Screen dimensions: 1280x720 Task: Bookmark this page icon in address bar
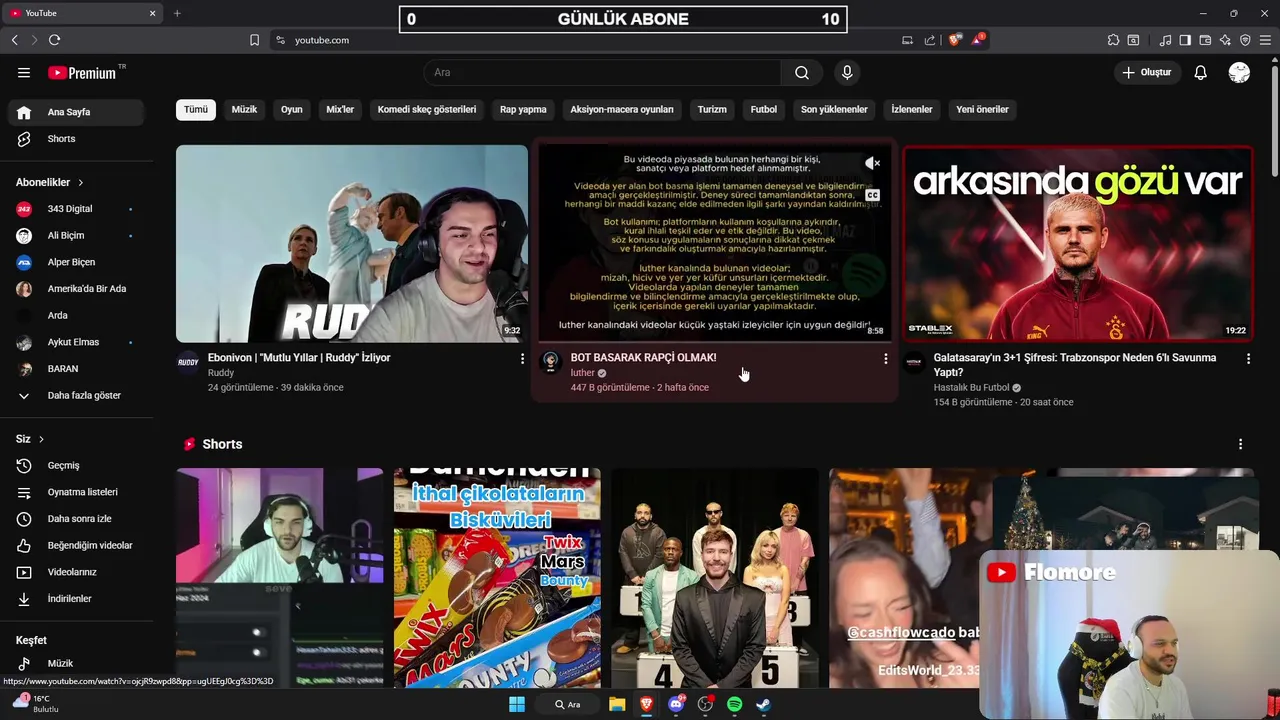pos(254,40)
